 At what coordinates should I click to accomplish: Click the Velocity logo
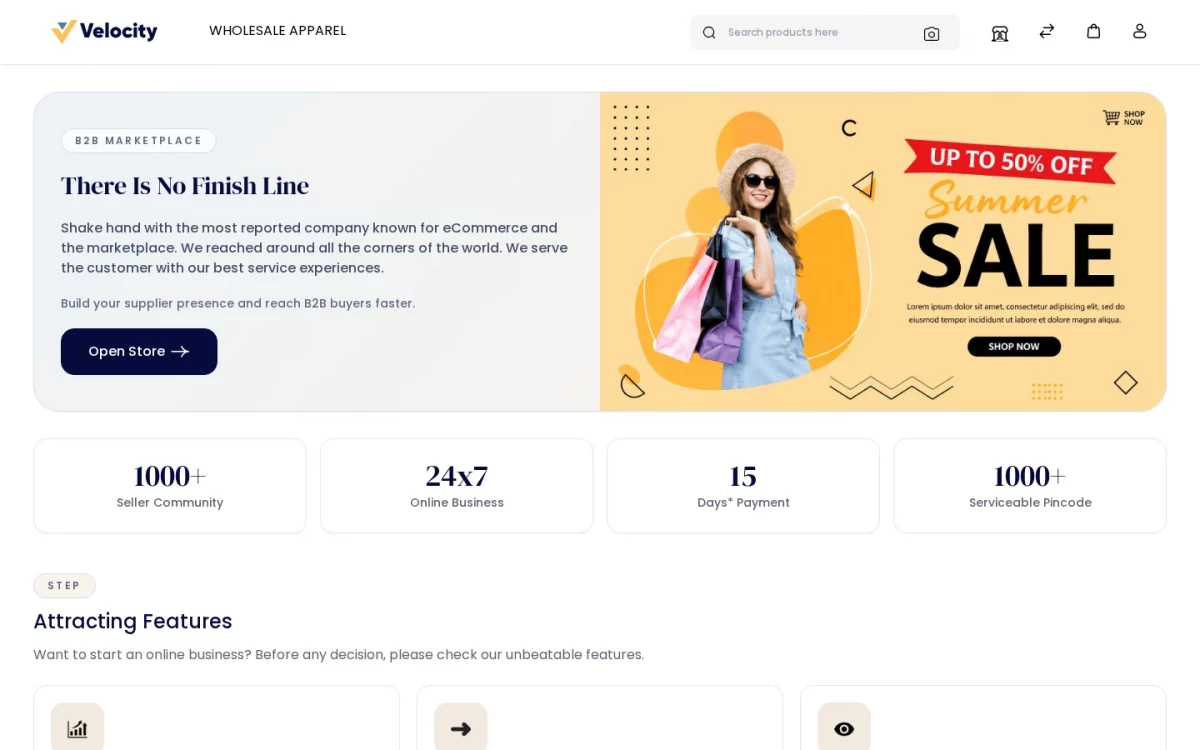(x=104, y=32)
